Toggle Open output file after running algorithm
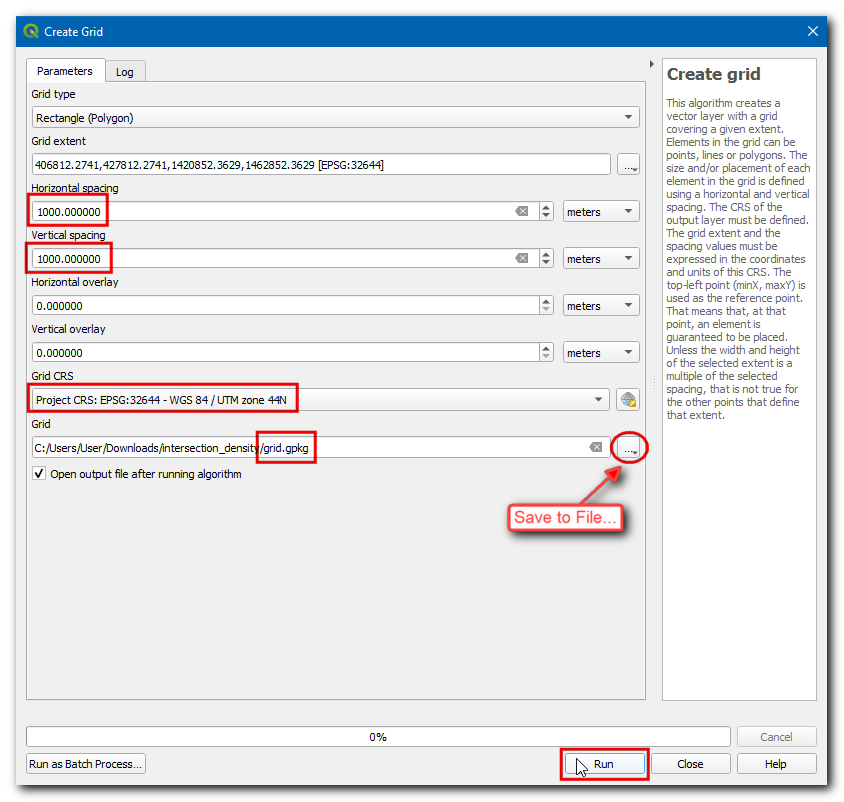The width and height of the screenshot is (844, 802). pyautogui.click(x=40, y=474)
